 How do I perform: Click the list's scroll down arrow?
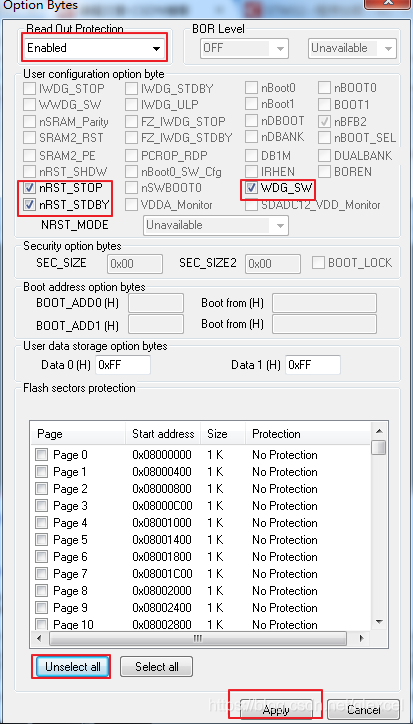379,622
